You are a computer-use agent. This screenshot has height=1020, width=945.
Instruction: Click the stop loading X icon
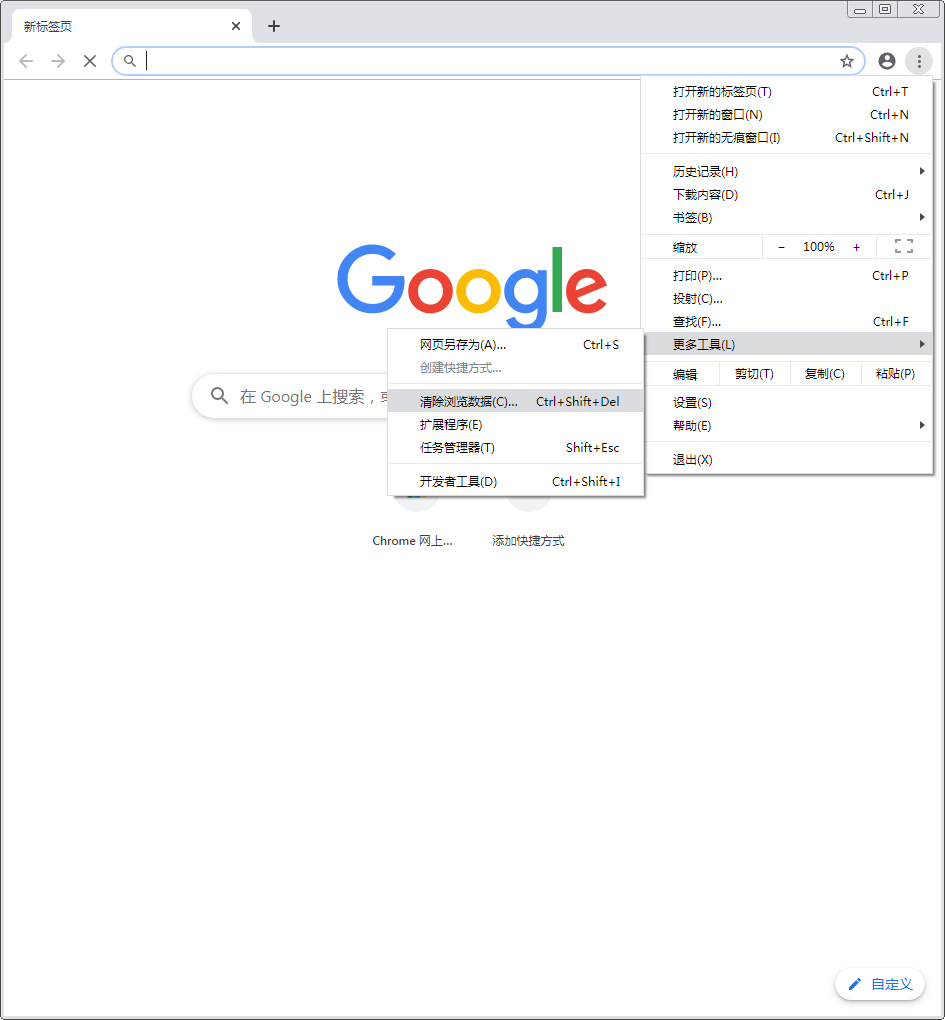click(x=90, y=61)
